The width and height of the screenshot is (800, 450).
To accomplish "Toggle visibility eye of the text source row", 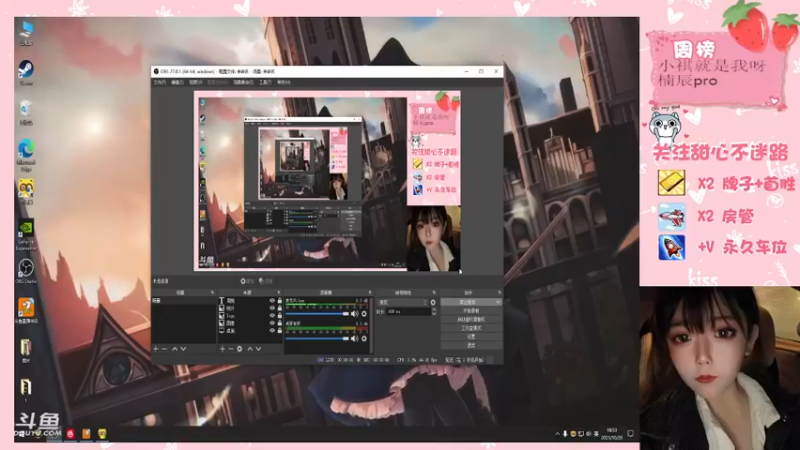I will click(272, 301).
